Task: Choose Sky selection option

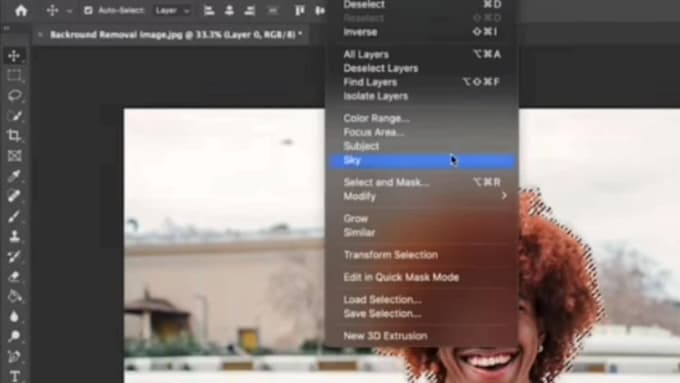Action: click(x=422, y=160)
